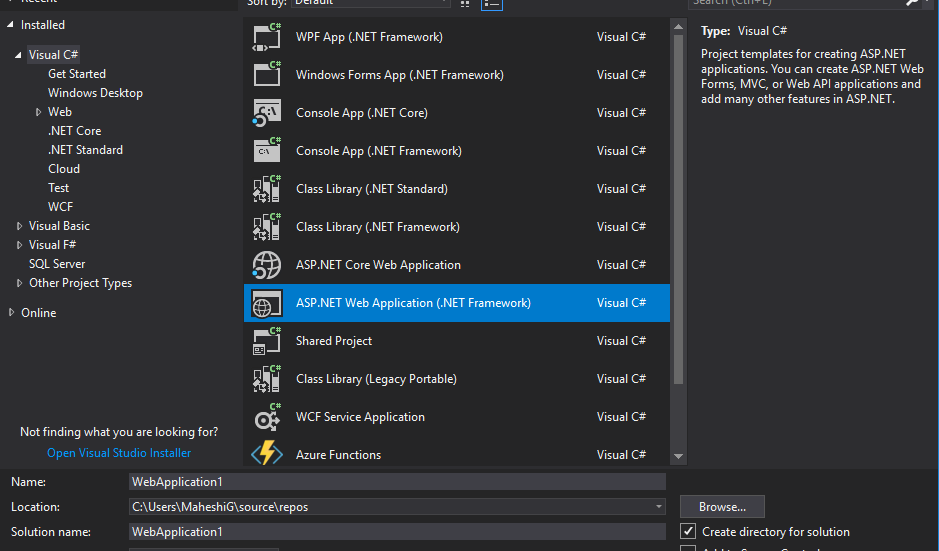The height and width of the screenshot is (551, 939).
Task: Select the Azure Functions lightning icon
Action: pos(267,454)
